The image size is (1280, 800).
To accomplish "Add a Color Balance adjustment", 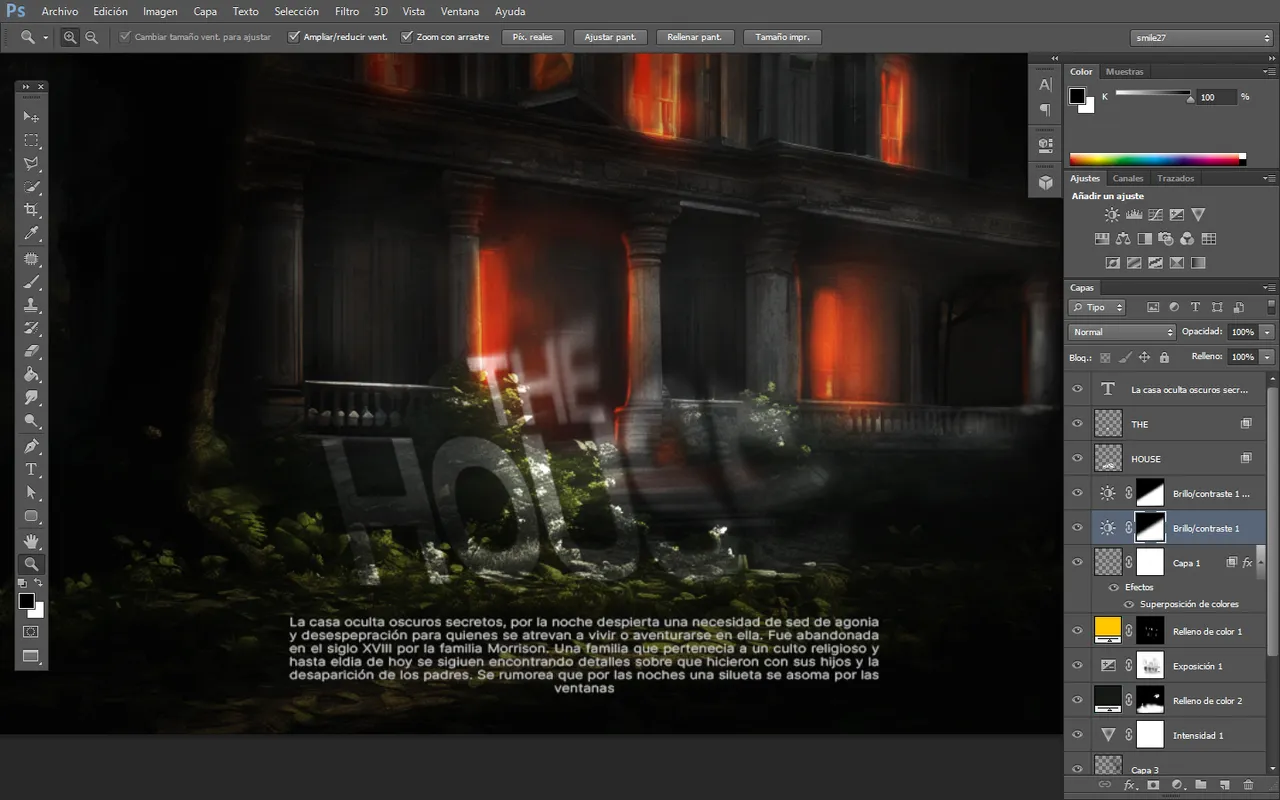I will [x=1123, y=239].
